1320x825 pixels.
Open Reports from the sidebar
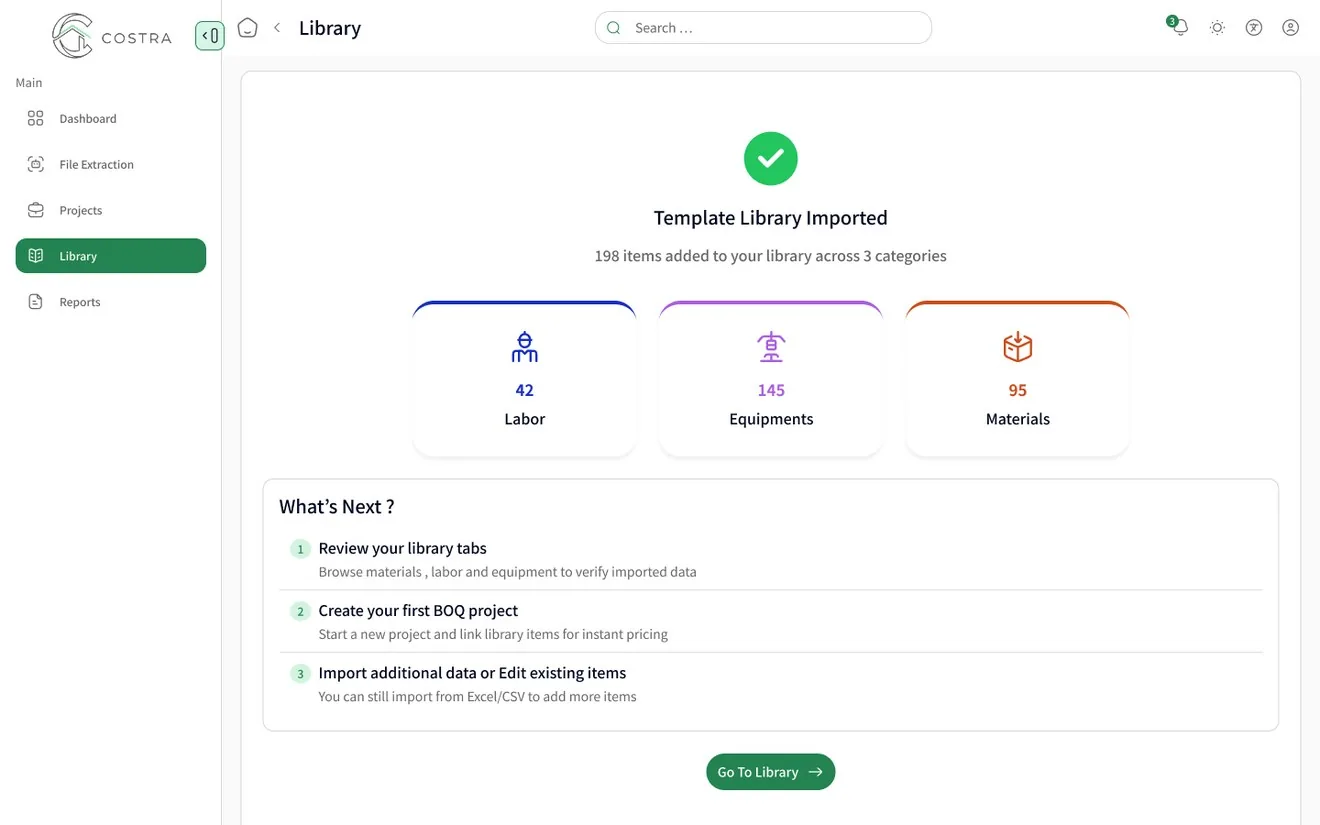point(111,302)
